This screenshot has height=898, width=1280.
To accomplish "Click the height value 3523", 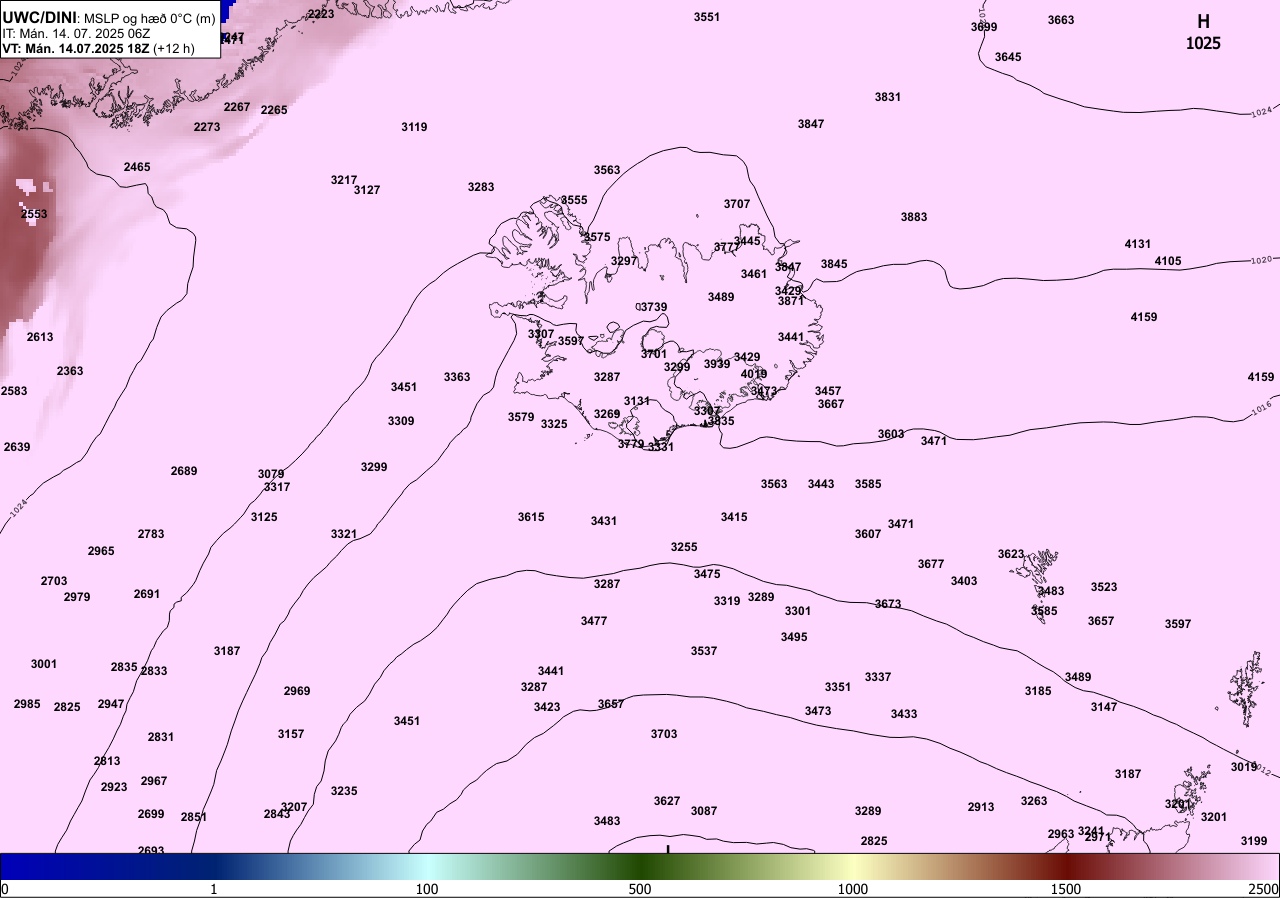I will point(1104,587).
